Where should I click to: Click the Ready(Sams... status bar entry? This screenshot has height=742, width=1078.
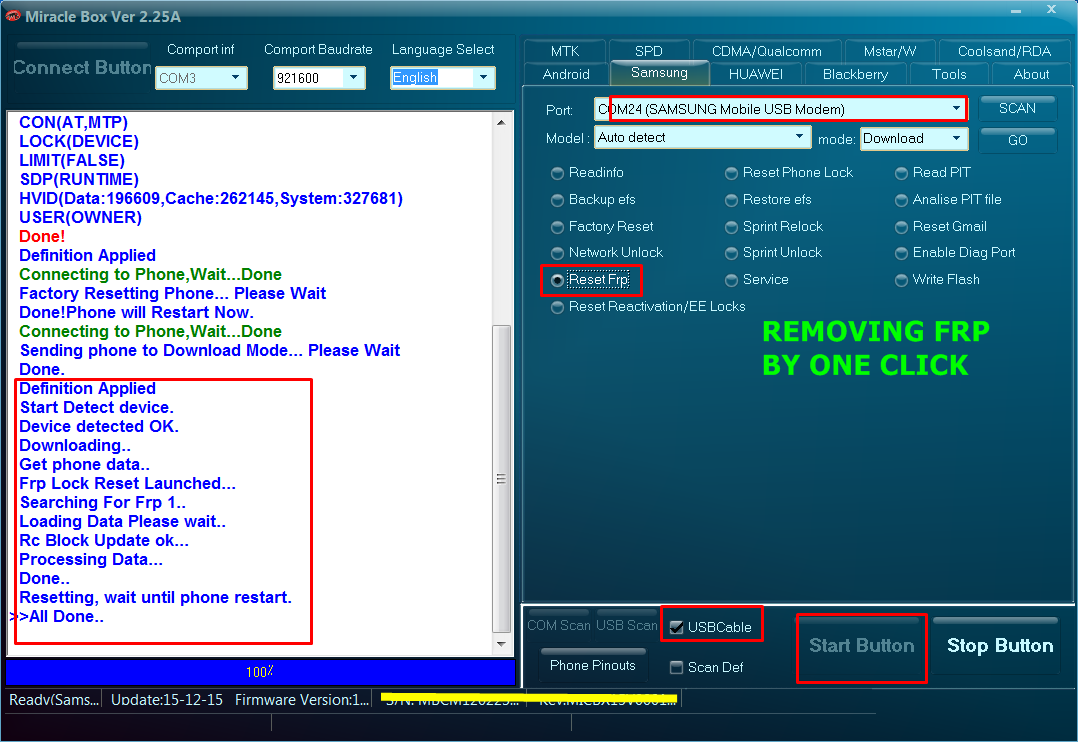[x=54, y=700]
